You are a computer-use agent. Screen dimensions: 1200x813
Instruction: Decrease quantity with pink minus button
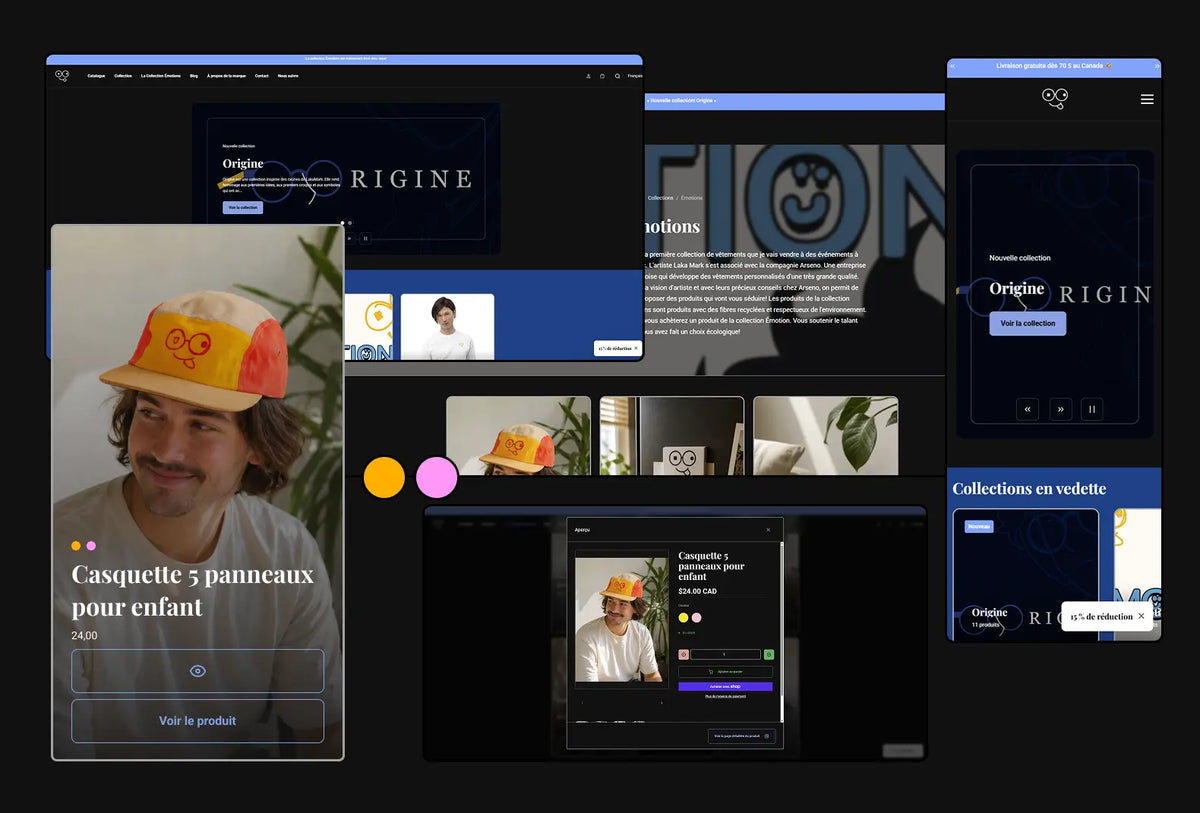[684, 654]
